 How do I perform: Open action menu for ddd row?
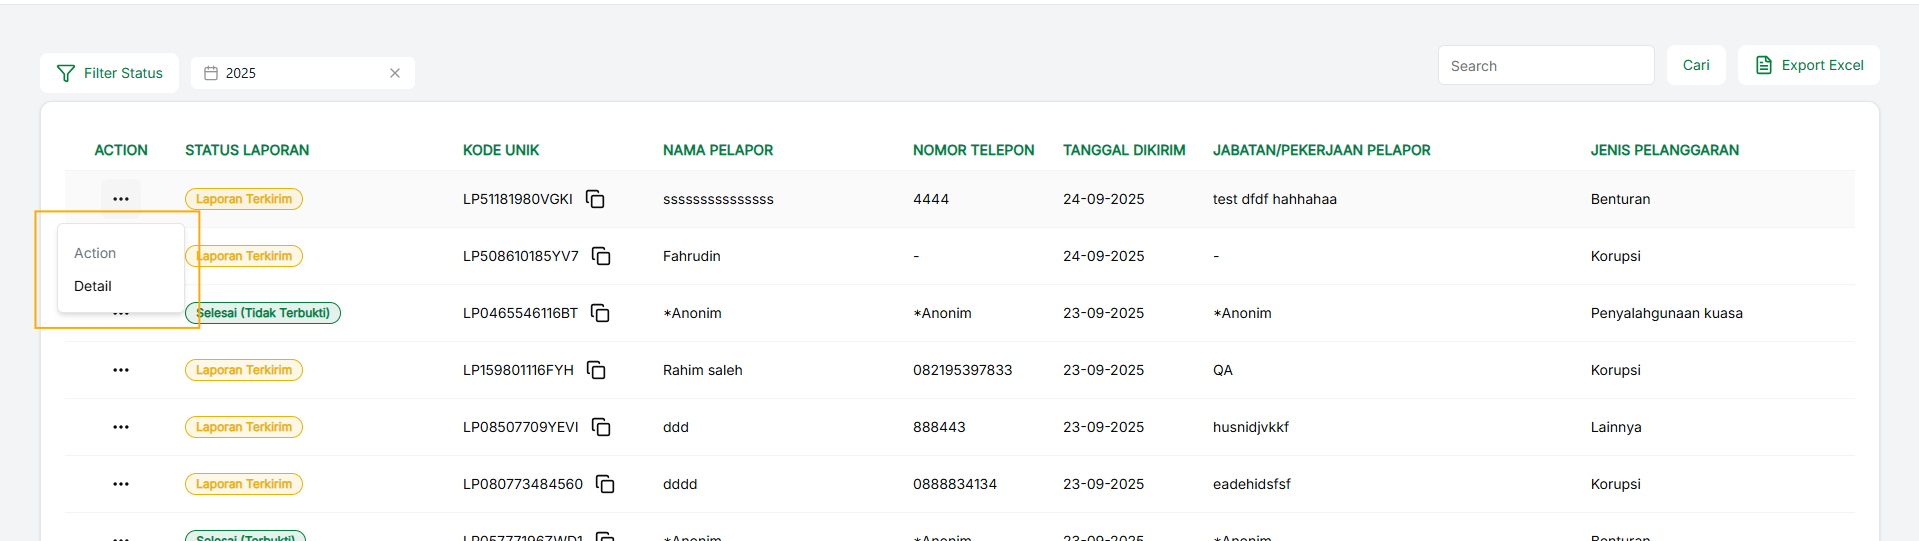pyautogui.click(x=121, y=427)
